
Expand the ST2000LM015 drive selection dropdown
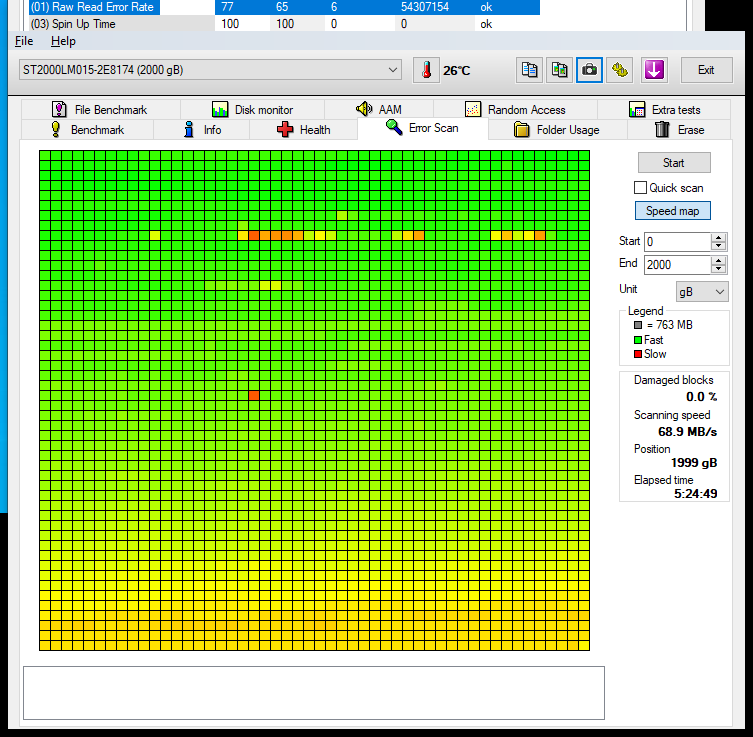click(210, 70)
